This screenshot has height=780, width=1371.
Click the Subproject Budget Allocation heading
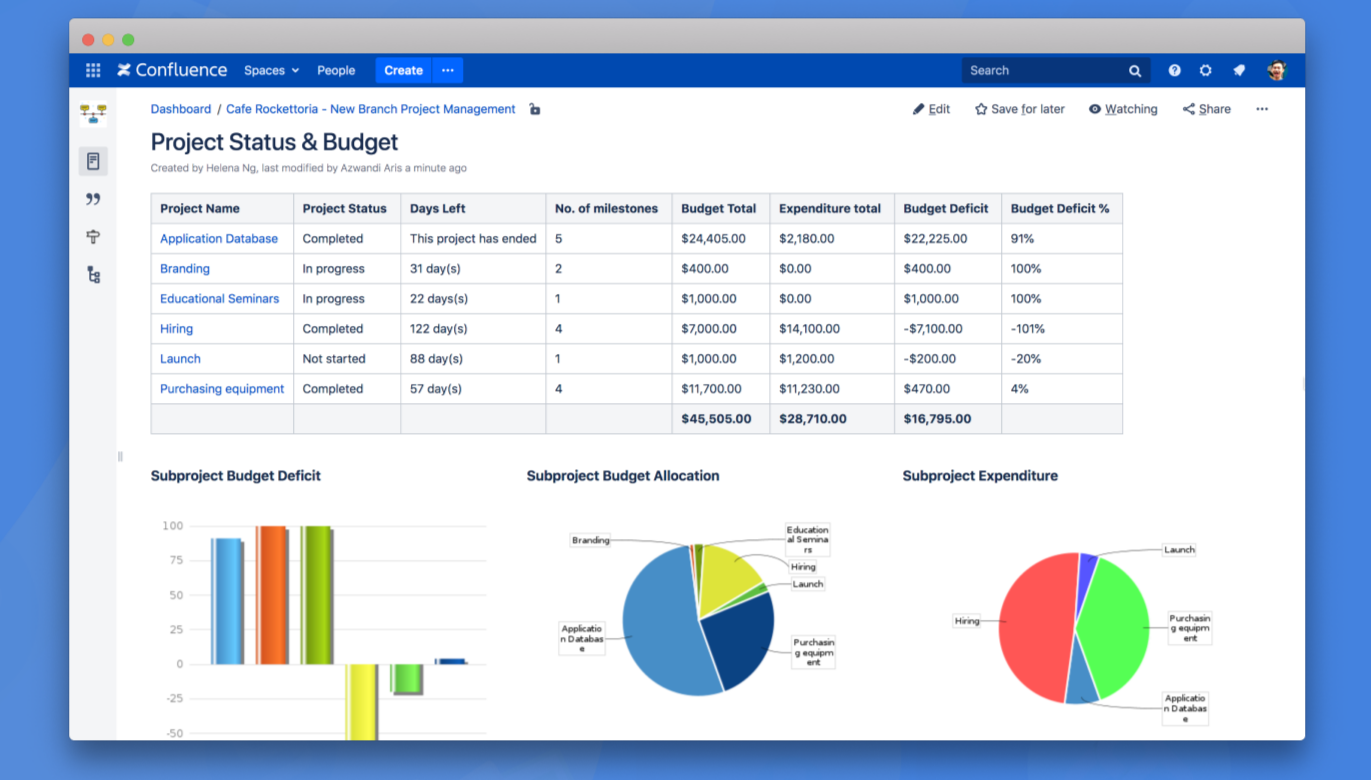pos(623,476)
